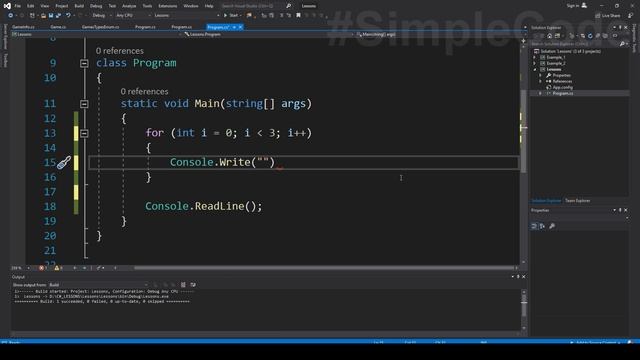Open the Tools menu
640x360 pixels.
pyautogui.click(x=147, y=6)
